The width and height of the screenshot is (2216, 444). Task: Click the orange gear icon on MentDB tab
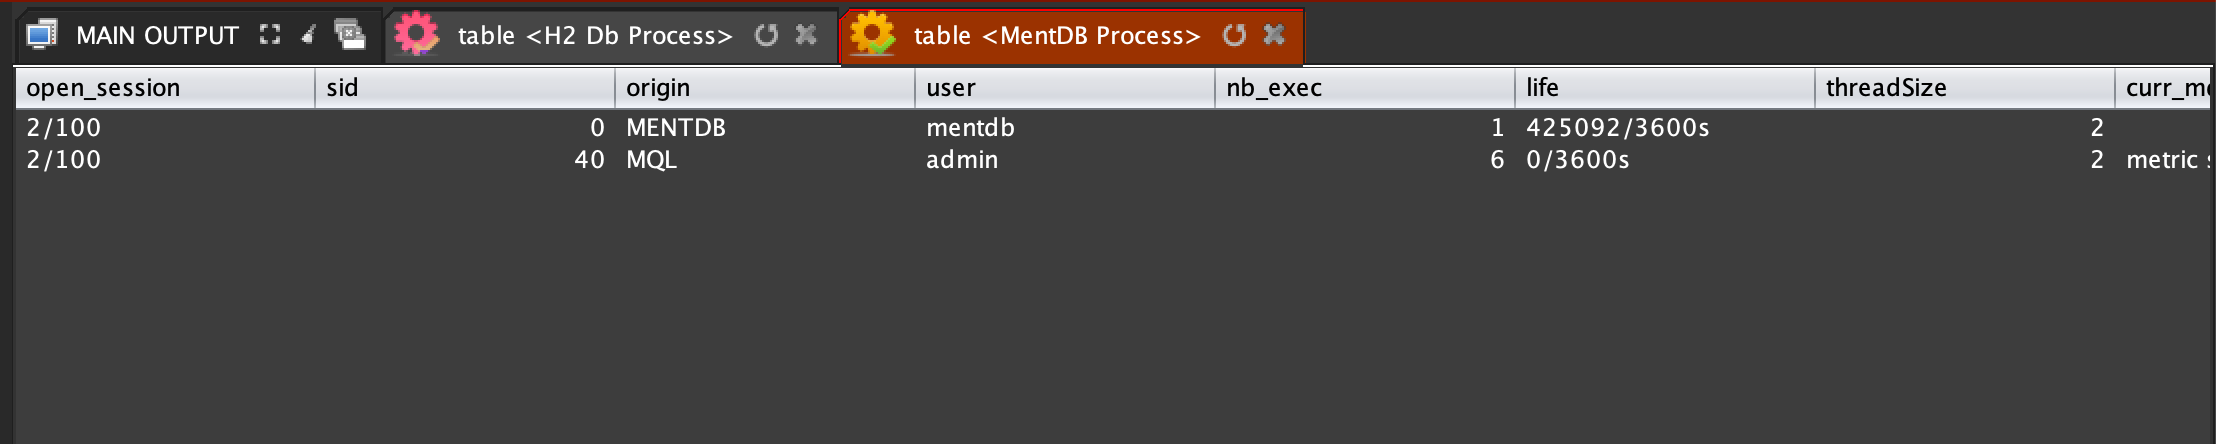tap(872, 35)
